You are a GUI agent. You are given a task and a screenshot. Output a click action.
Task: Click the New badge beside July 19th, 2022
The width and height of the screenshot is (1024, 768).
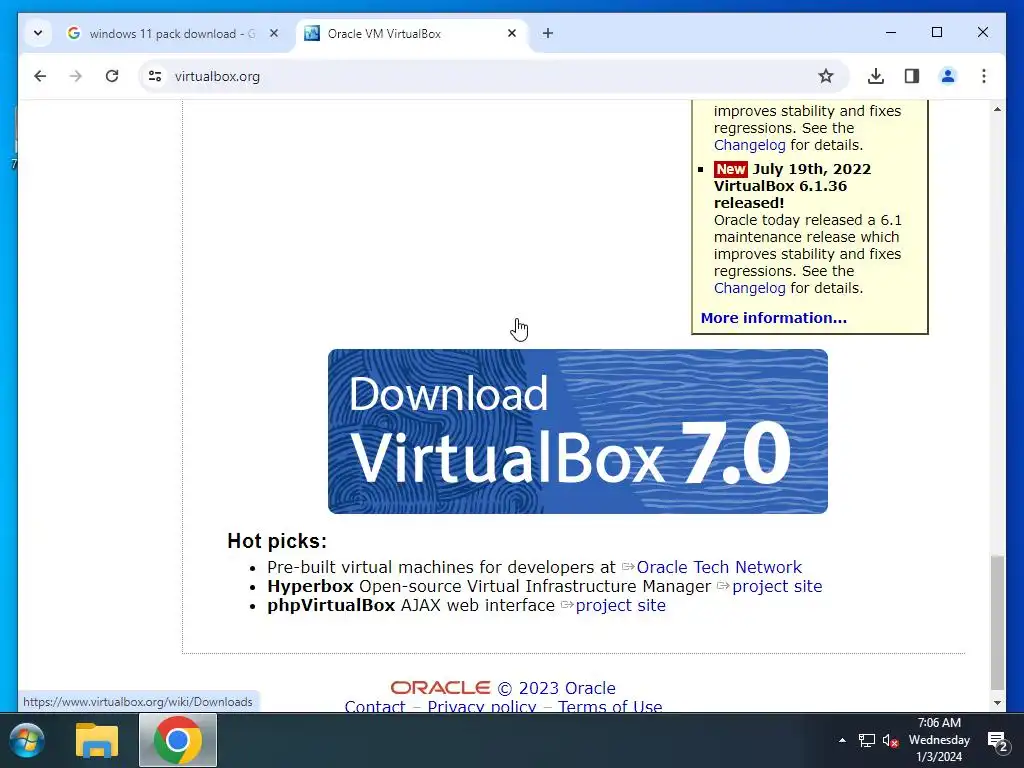tap(730, 169)
